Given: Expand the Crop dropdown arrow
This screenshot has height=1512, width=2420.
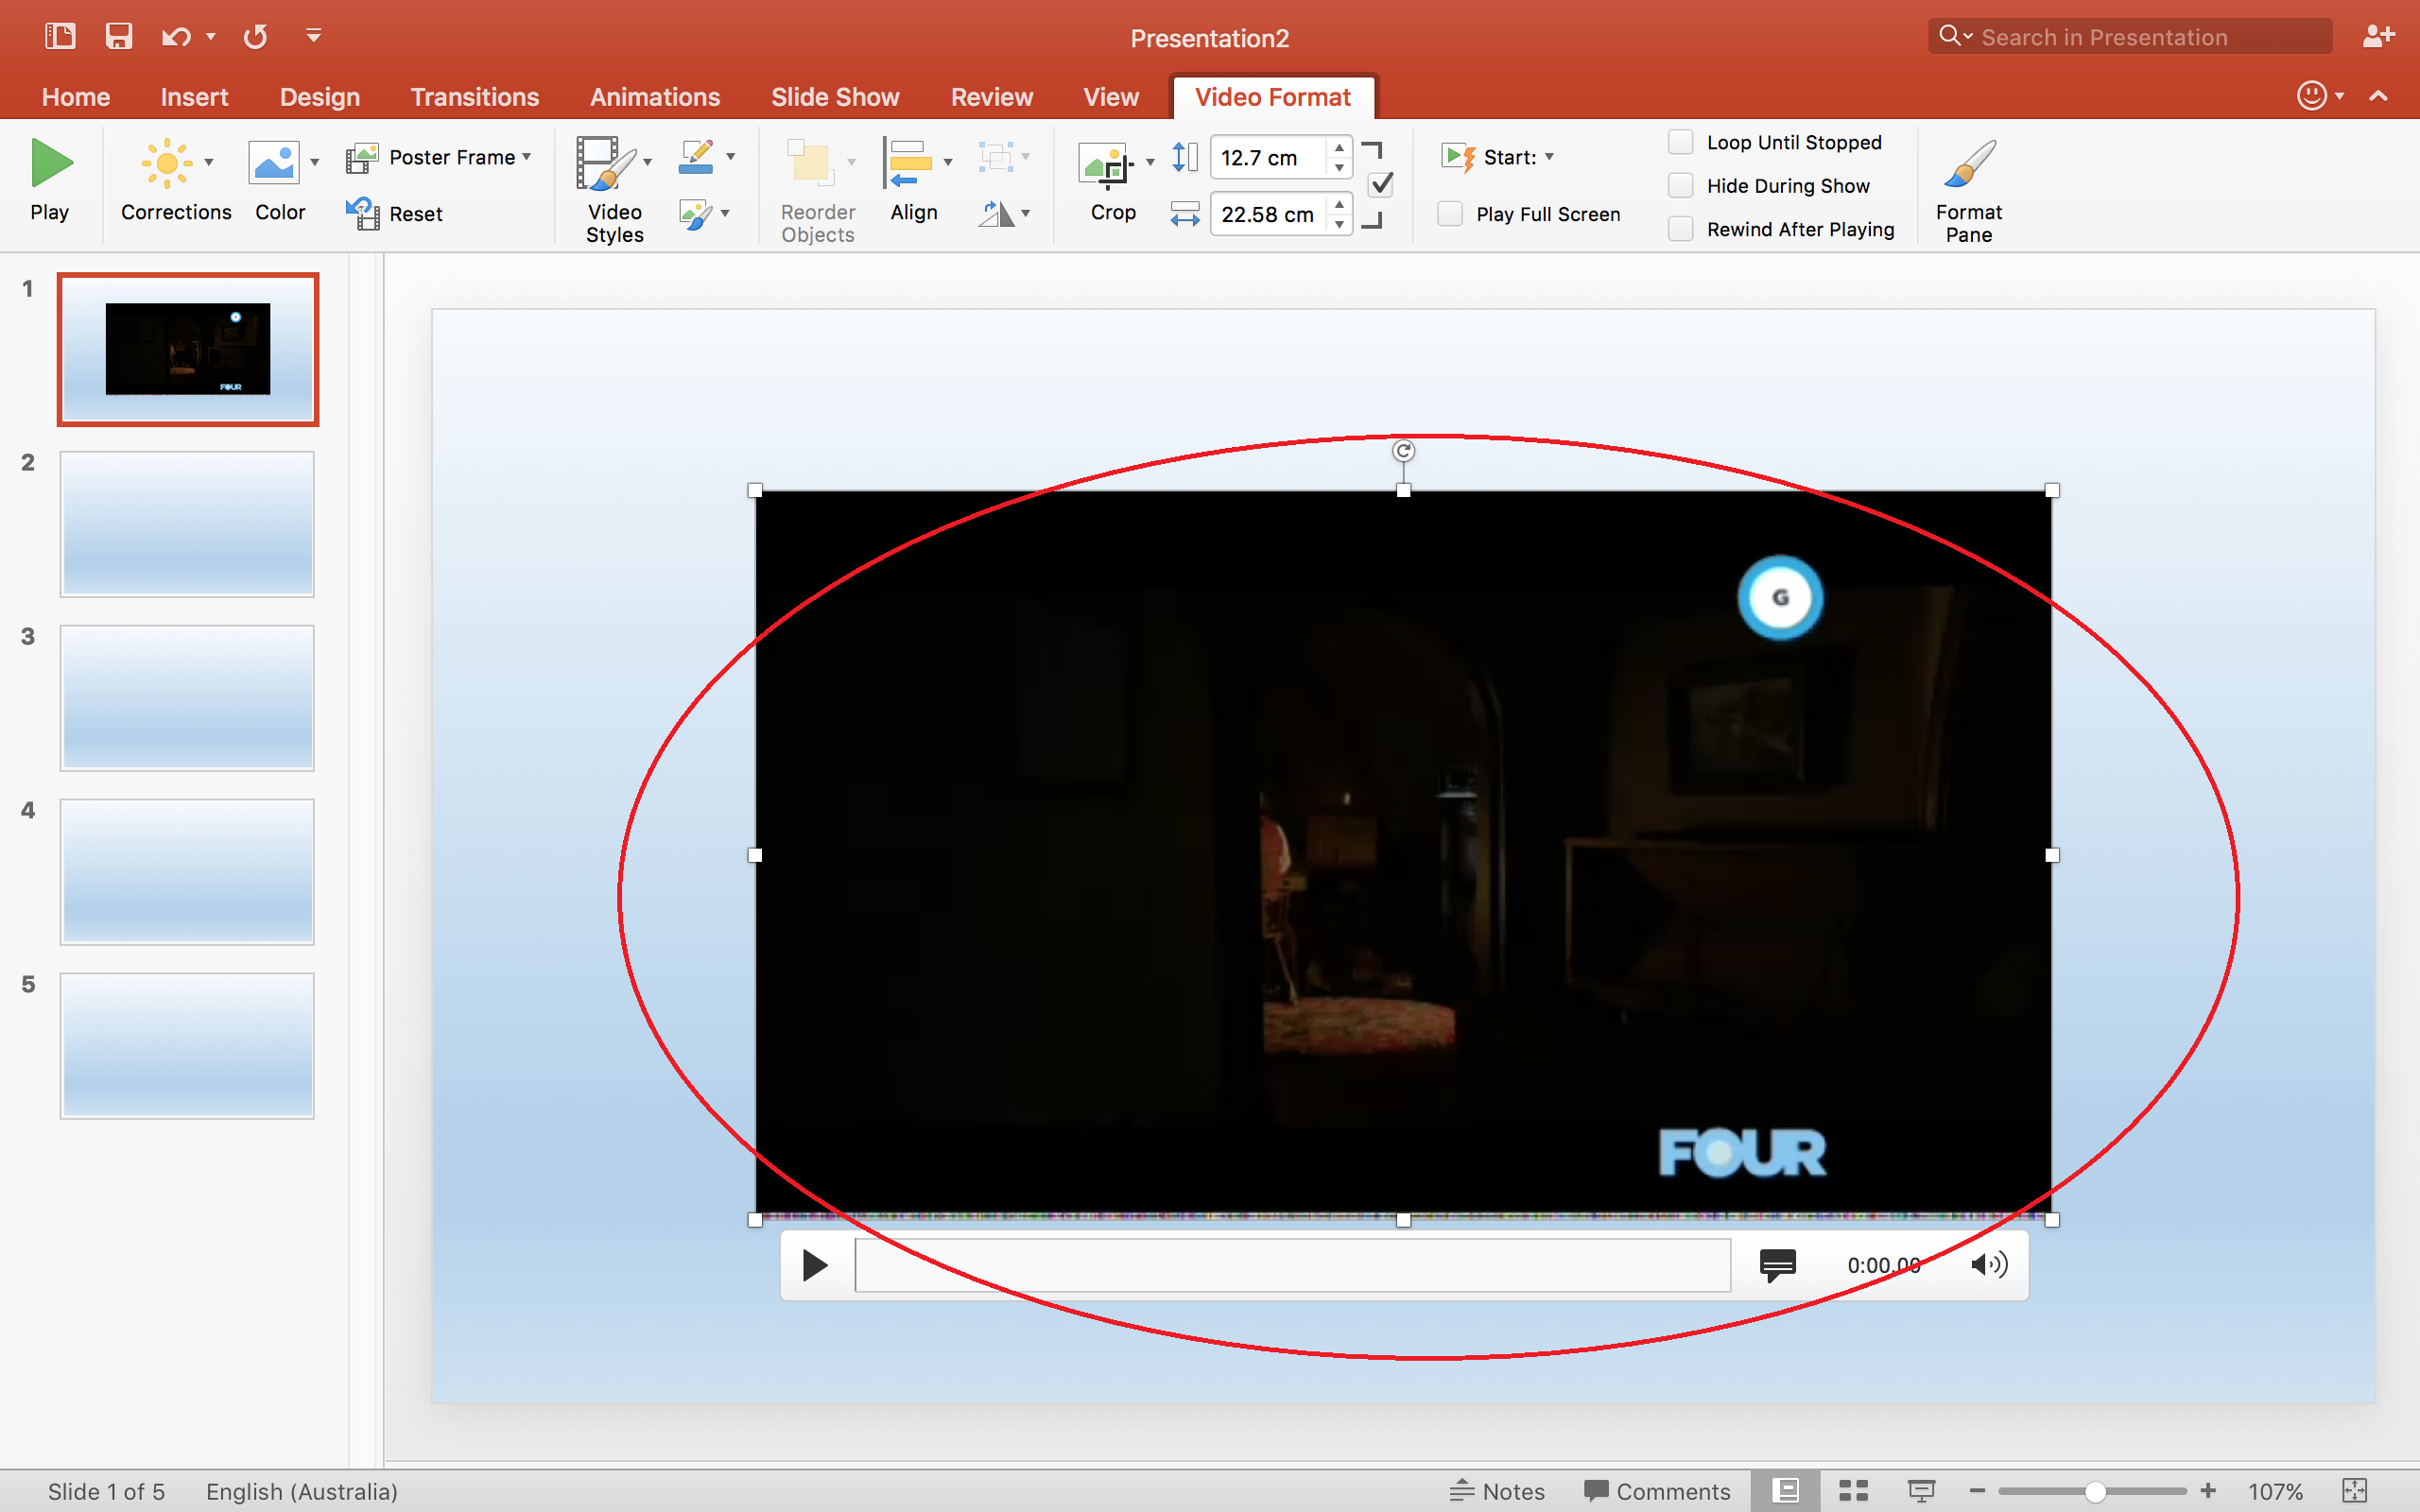Looking at the screenshot, I should 1149,162.
